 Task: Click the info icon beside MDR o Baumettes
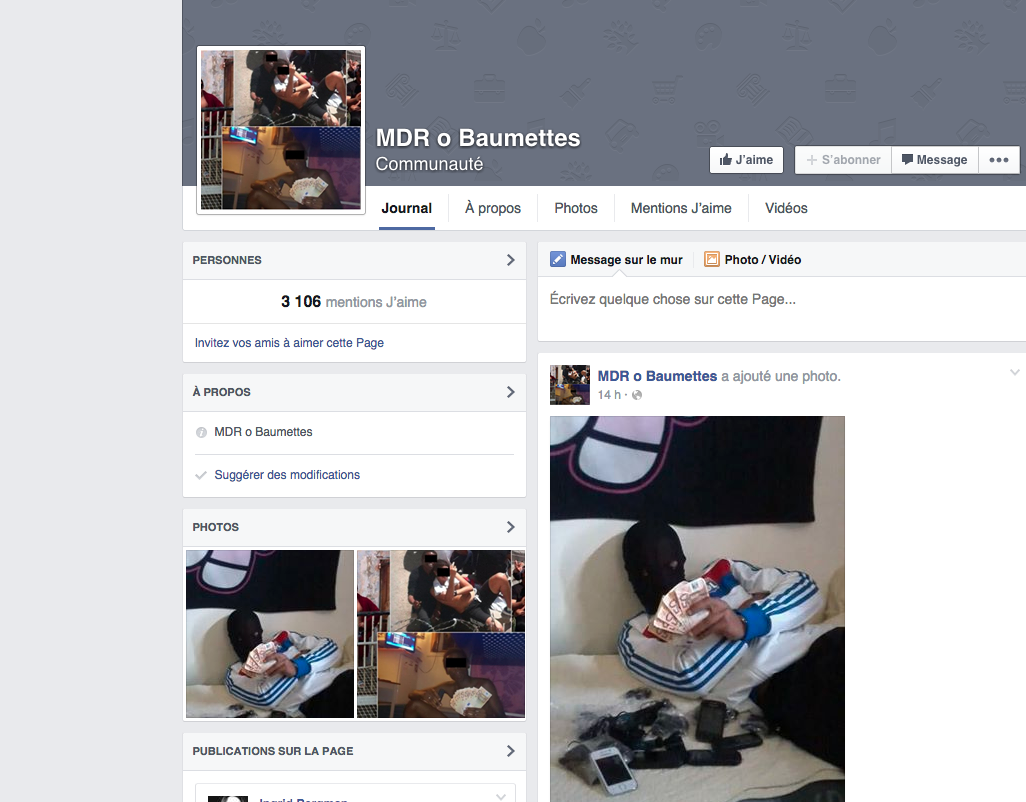point(202,432)
